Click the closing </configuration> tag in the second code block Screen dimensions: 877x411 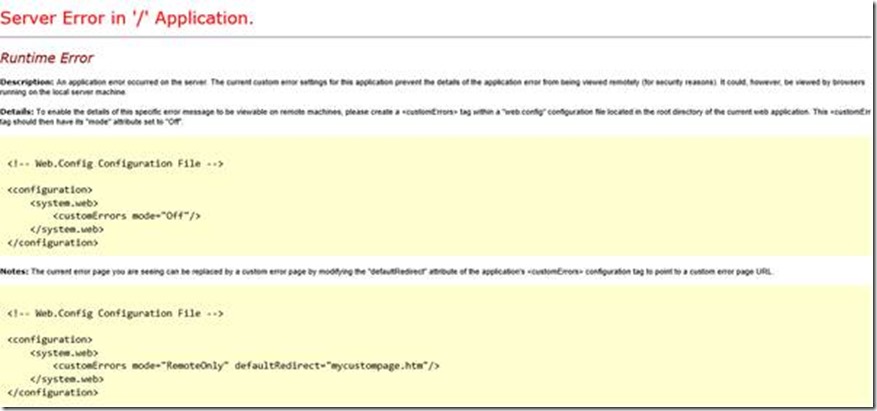pyautogui.click(x=53, y=393)
